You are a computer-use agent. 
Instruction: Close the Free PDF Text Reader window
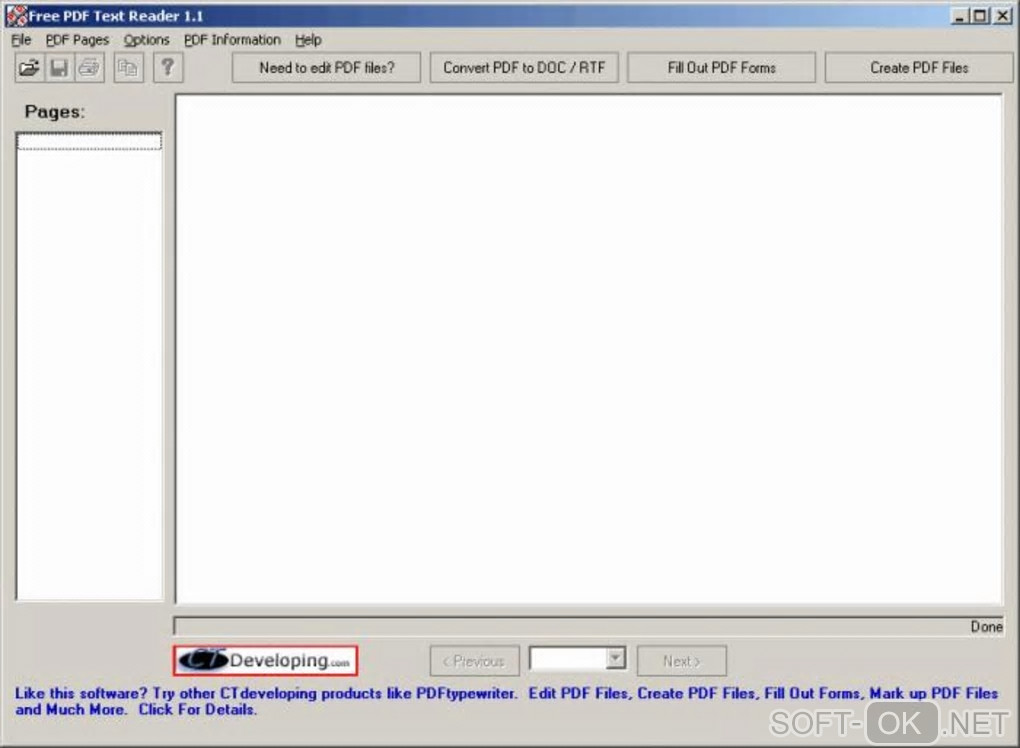point(1002,16)
